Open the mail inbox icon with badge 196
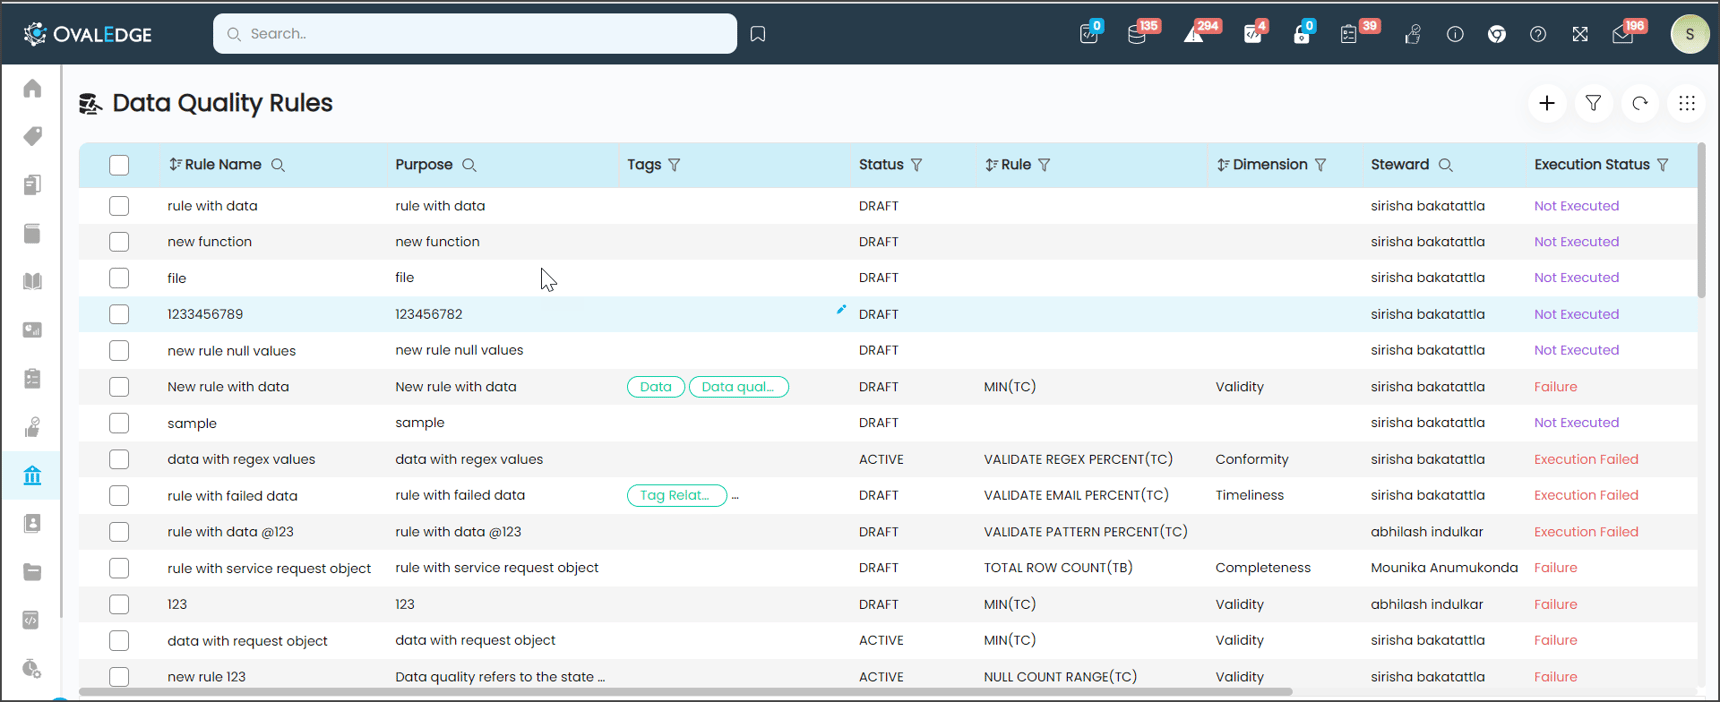 (x=1623, y=34)
